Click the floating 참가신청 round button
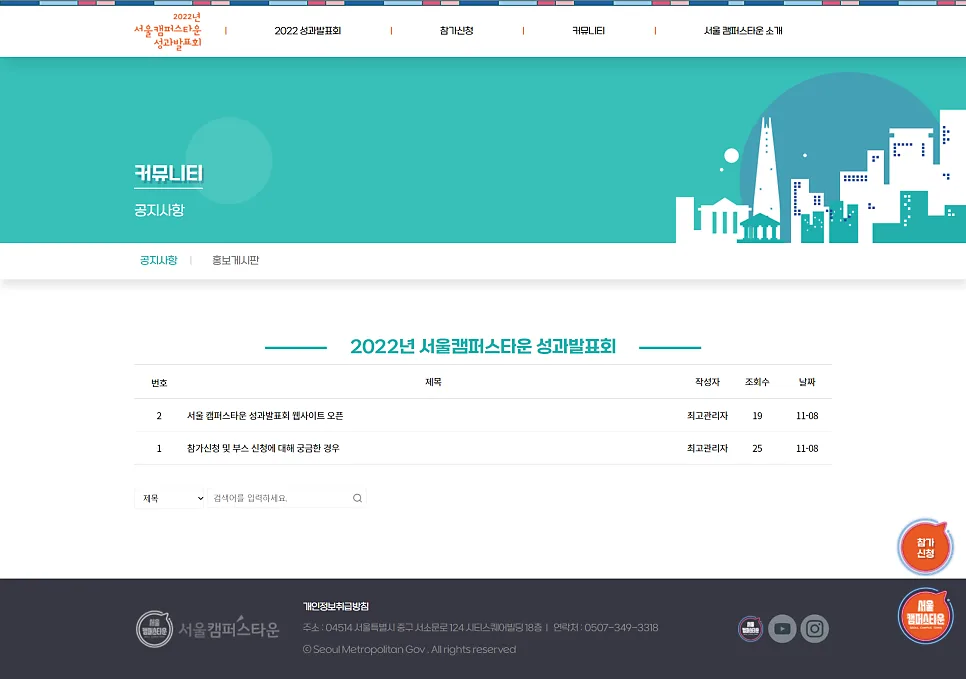 click(925, 547)
